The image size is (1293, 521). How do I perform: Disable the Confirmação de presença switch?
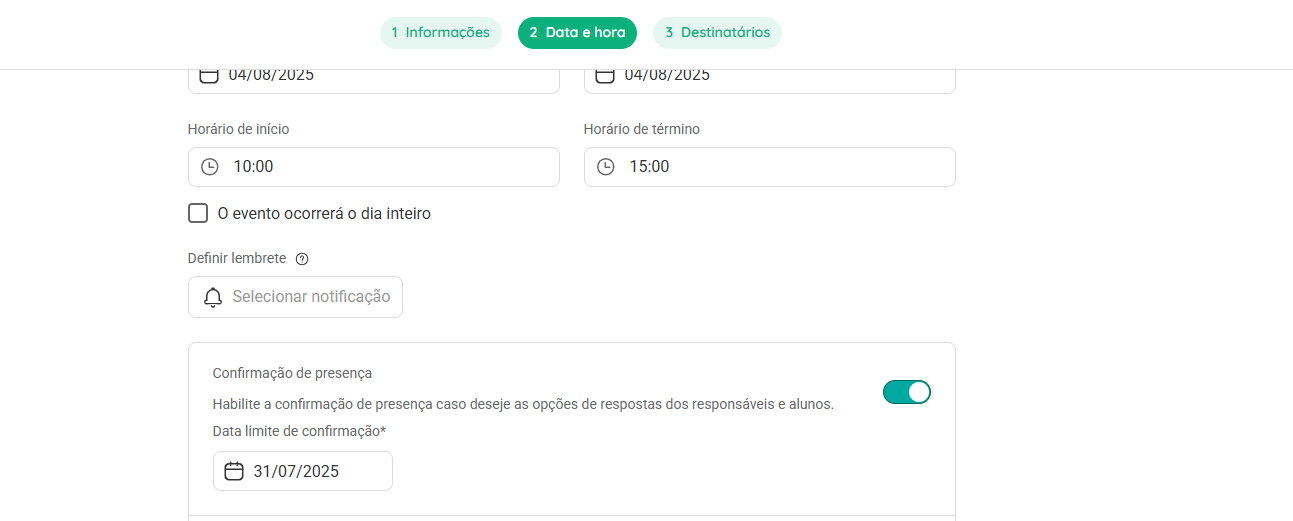click(906, 392)
